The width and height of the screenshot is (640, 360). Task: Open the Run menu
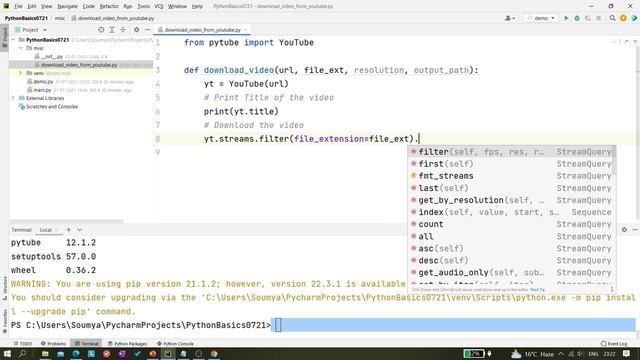pyautogui.click(x=128, y=7)
